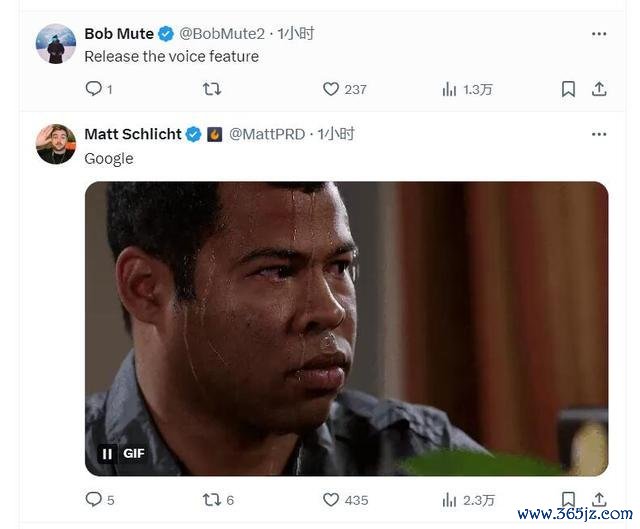
Task: Visit the @MattPRD handle link
Action: (x=267, y=134)
